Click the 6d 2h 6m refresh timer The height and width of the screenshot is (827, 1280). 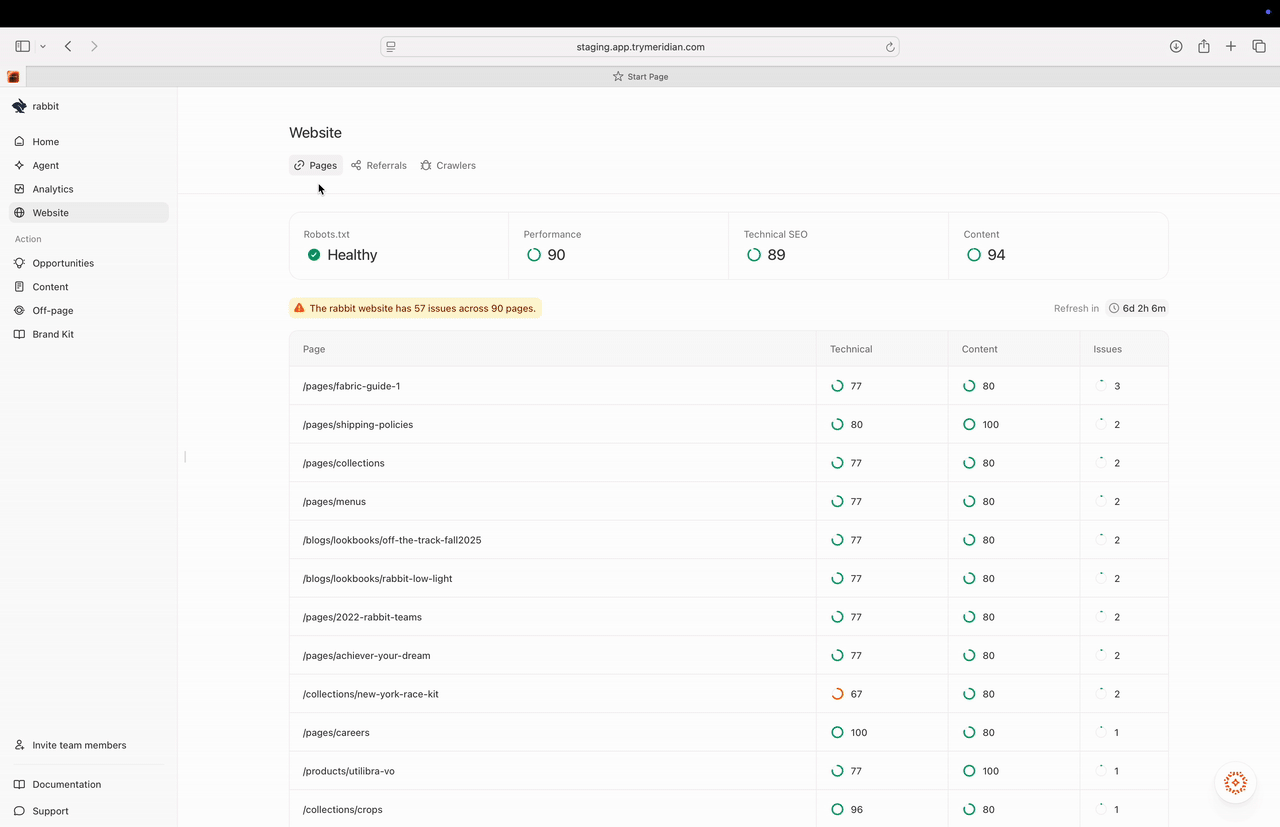(x=1138, y=308)
